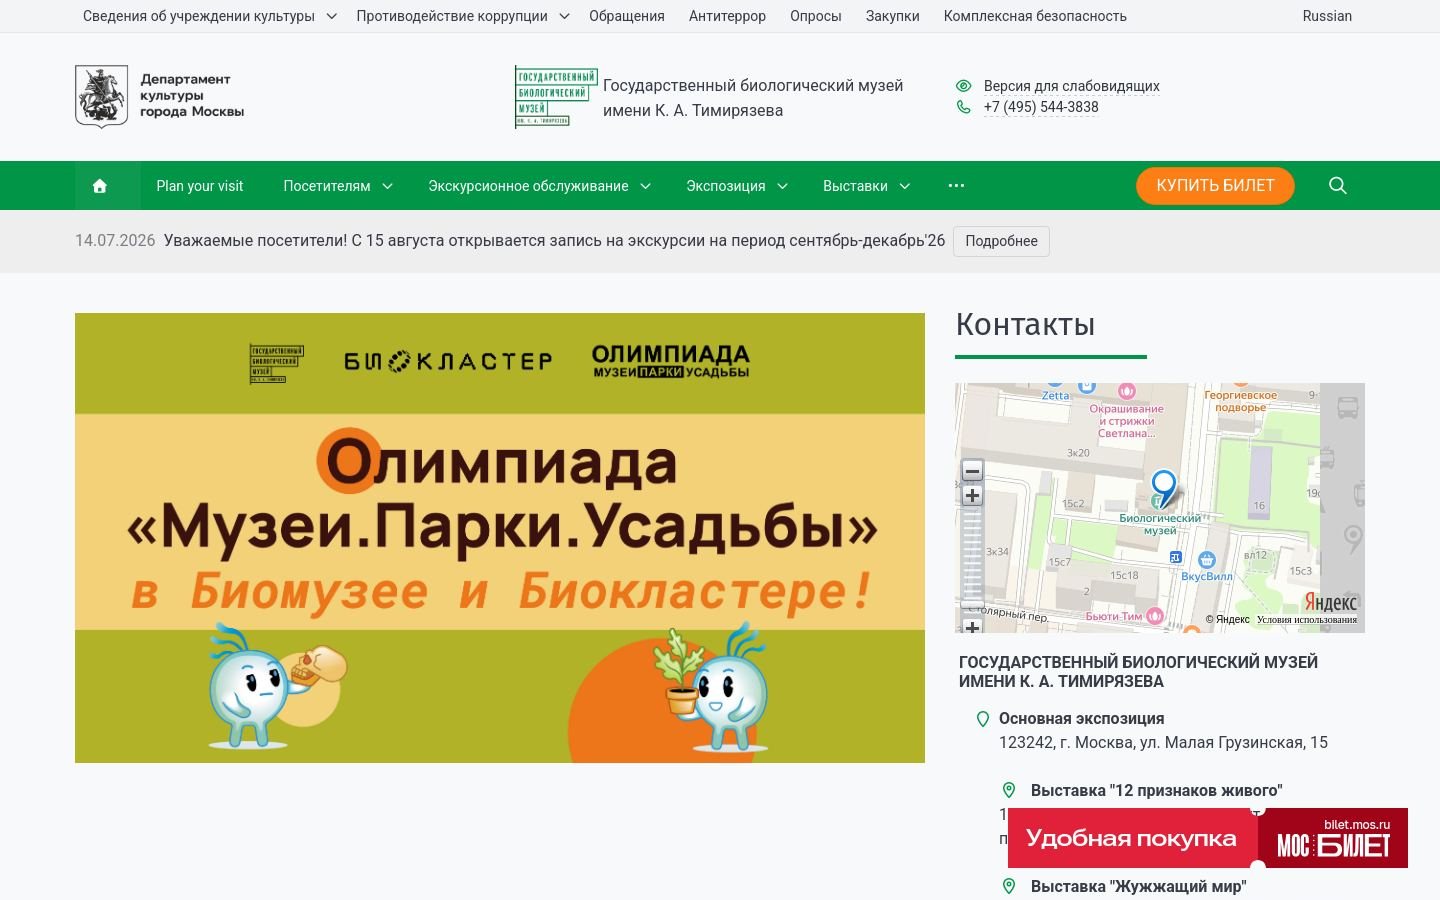Open Опросы in top menu
The height and width of the screenshot is (900, 1440).
[816, 16]
